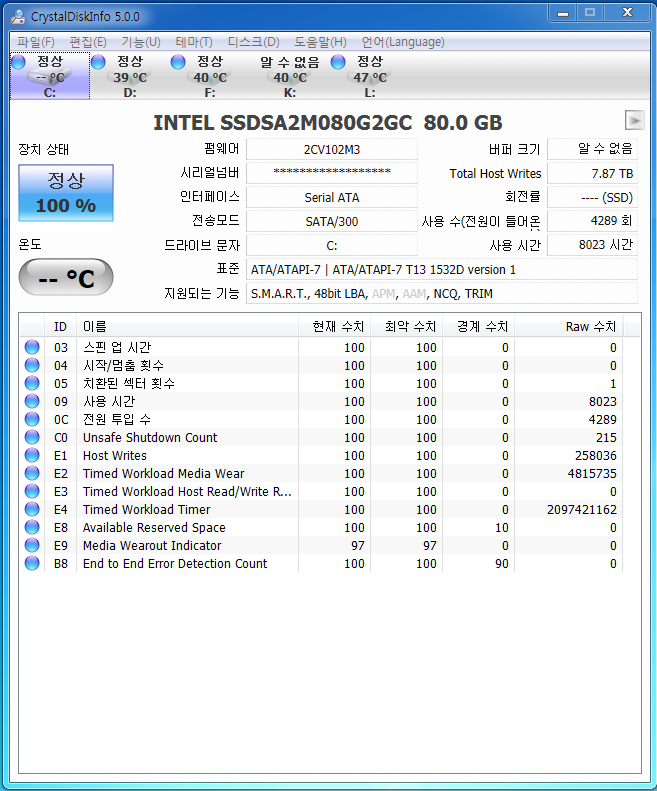
Task: Minimize the CrystalDiskInfo window
Action: tap(563, 13)
